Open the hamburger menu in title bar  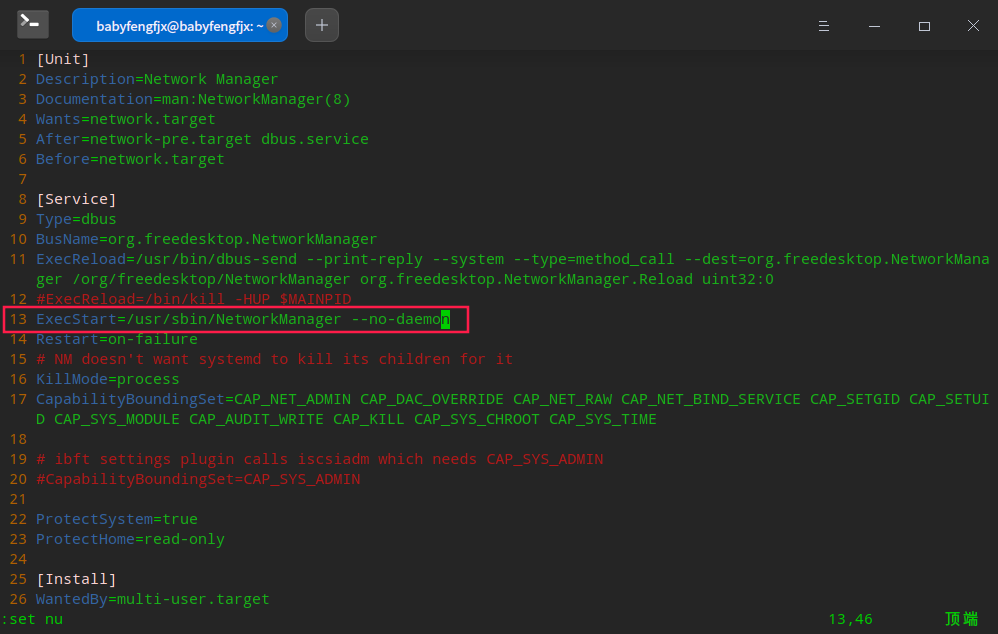point(824,25)
